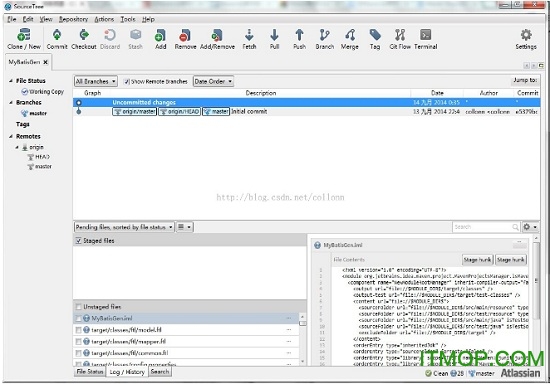The width and height of the screenshot is (550, 384).
Task: Click the origin/master branch label
Action: pos(135,112)
